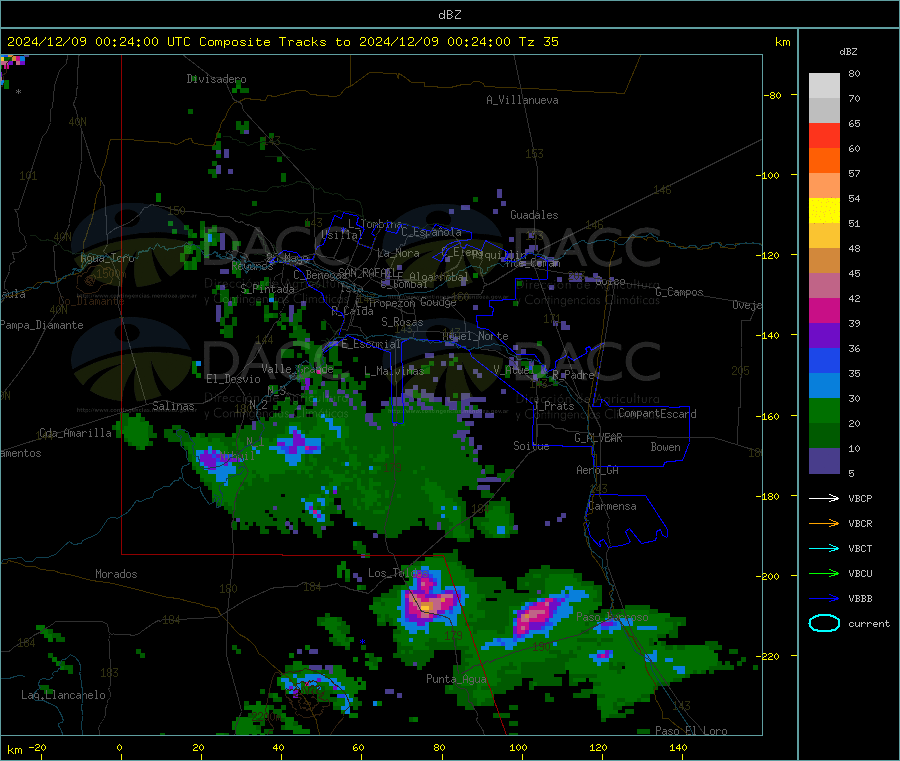Select the red swatch in dBZ scale
This screenshot has height=761, width=900.
824,135
